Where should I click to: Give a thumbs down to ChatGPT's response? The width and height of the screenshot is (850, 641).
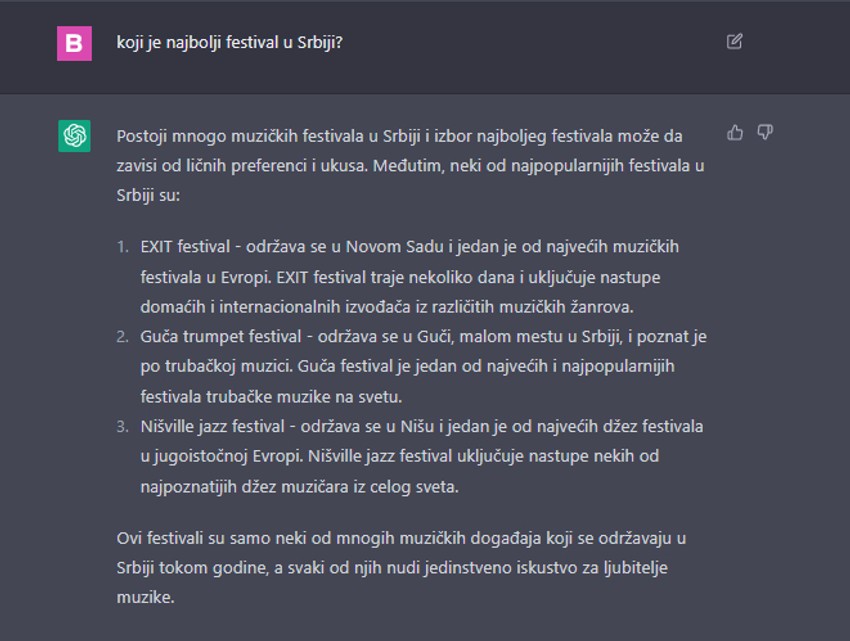coord(763,131)
